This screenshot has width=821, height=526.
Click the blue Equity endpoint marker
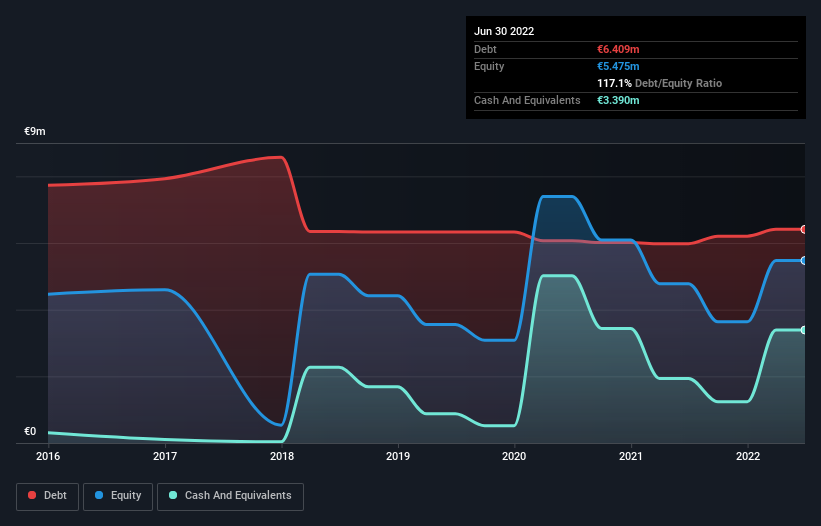pos(804,261)
